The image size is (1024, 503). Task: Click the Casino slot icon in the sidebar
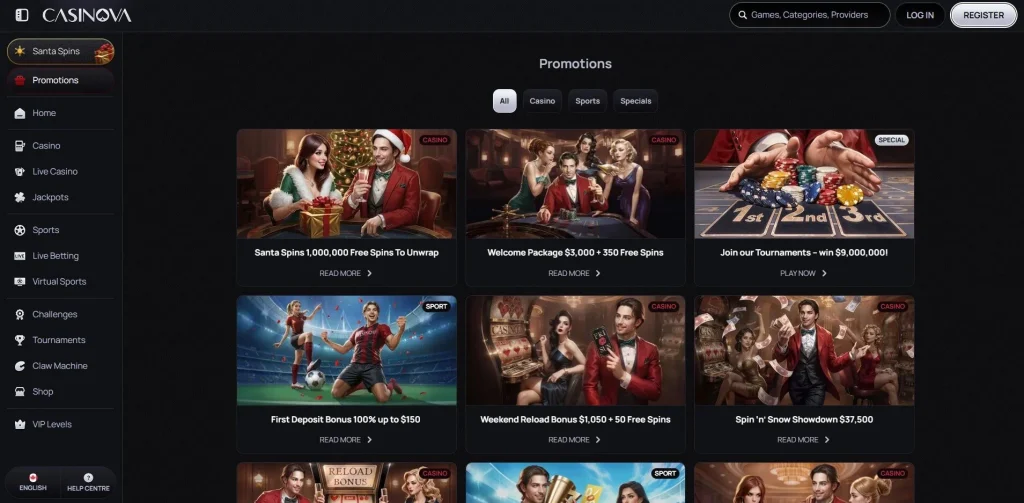(20, 146)
